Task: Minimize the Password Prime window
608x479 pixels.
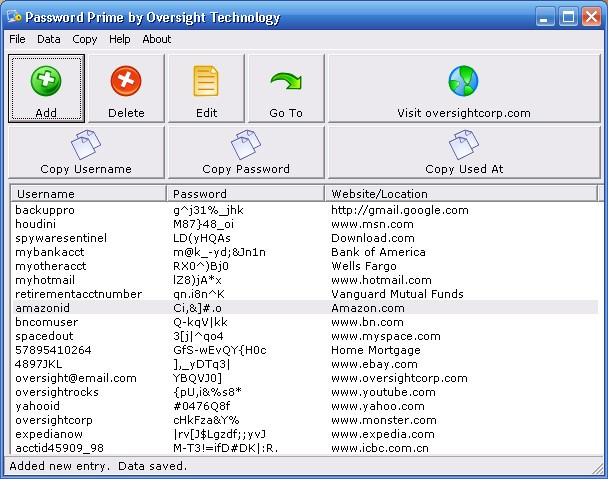Action: (x=544, y=17)
